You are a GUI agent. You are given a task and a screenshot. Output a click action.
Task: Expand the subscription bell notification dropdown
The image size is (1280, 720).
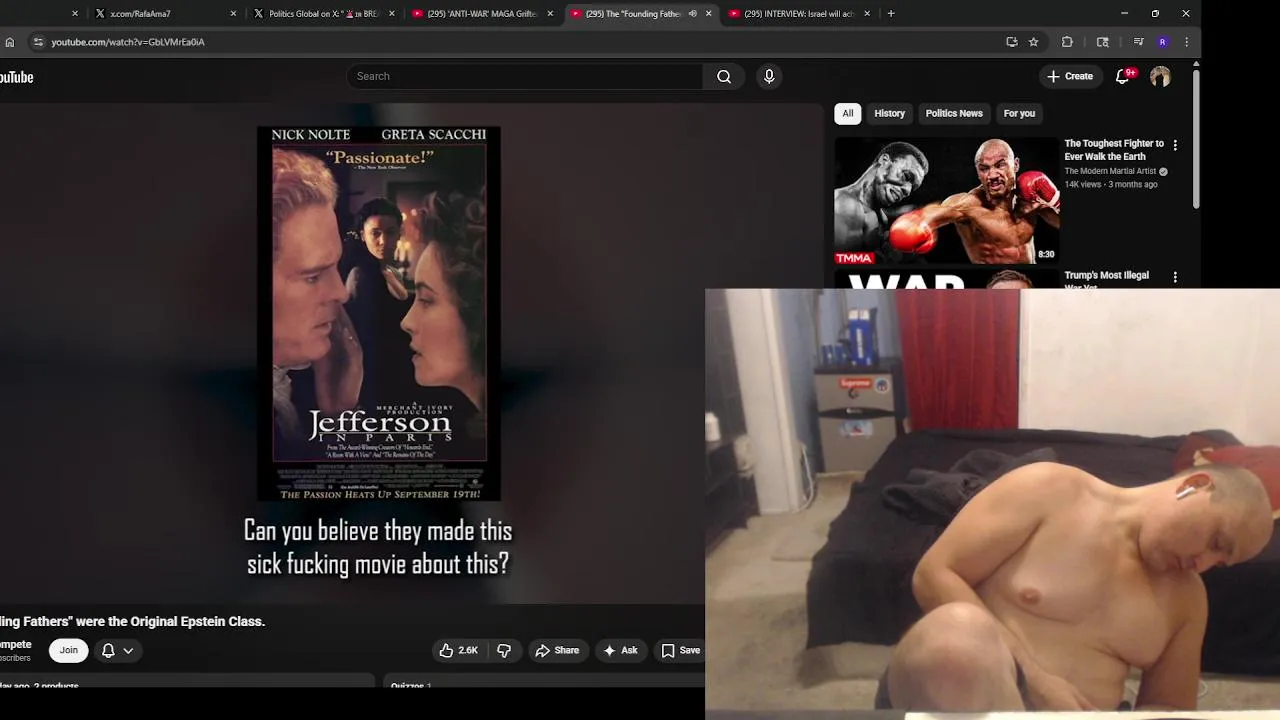118,650
